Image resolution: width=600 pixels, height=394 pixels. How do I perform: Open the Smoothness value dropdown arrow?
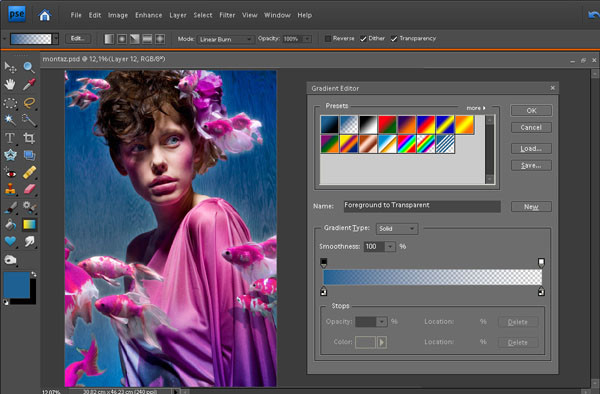tap(390, 247)
